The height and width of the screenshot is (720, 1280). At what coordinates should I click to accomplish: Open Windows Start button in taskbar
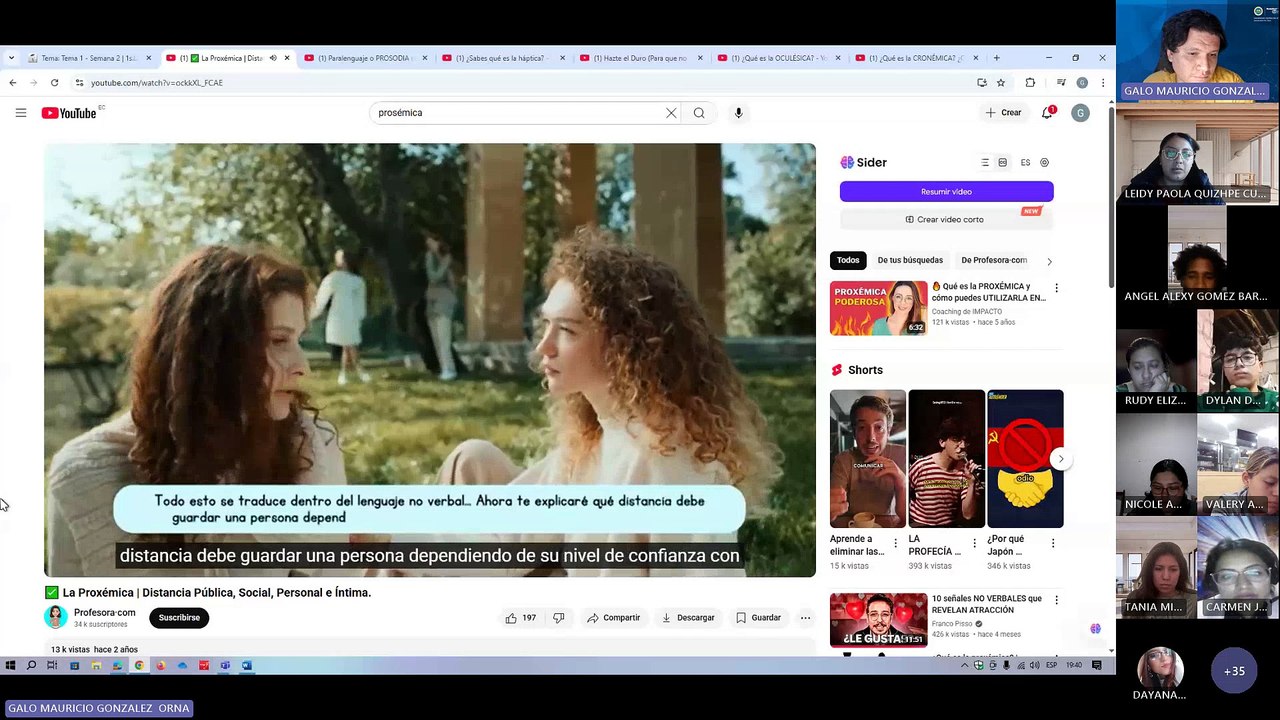click(10, 665)
